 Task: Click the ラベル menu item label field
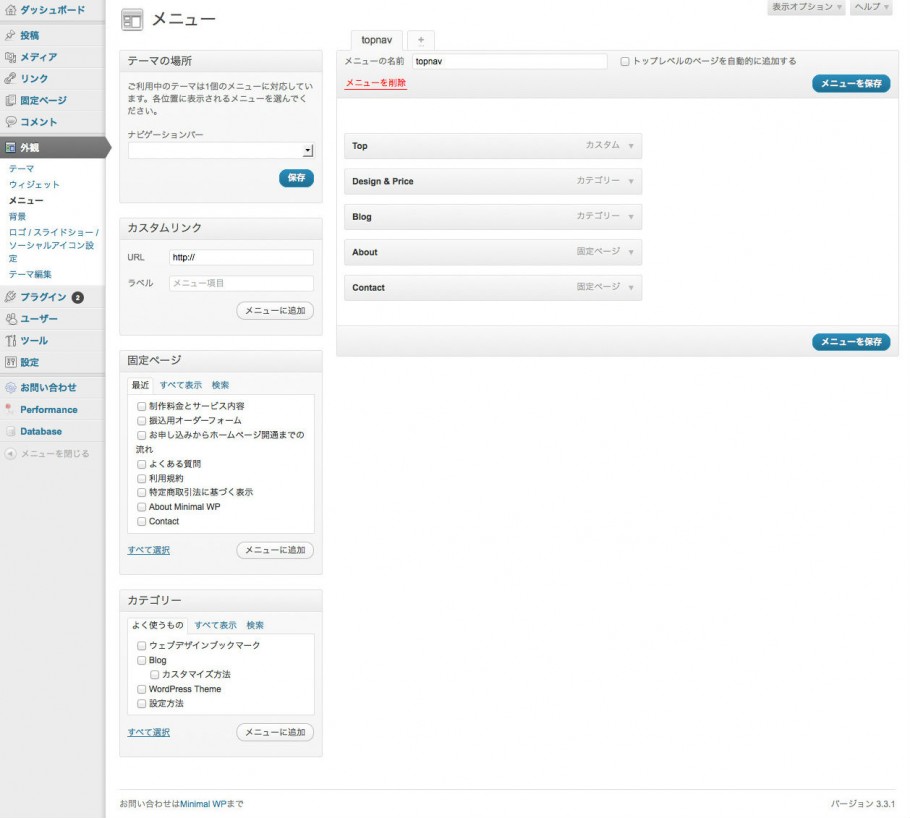(241, 283)
